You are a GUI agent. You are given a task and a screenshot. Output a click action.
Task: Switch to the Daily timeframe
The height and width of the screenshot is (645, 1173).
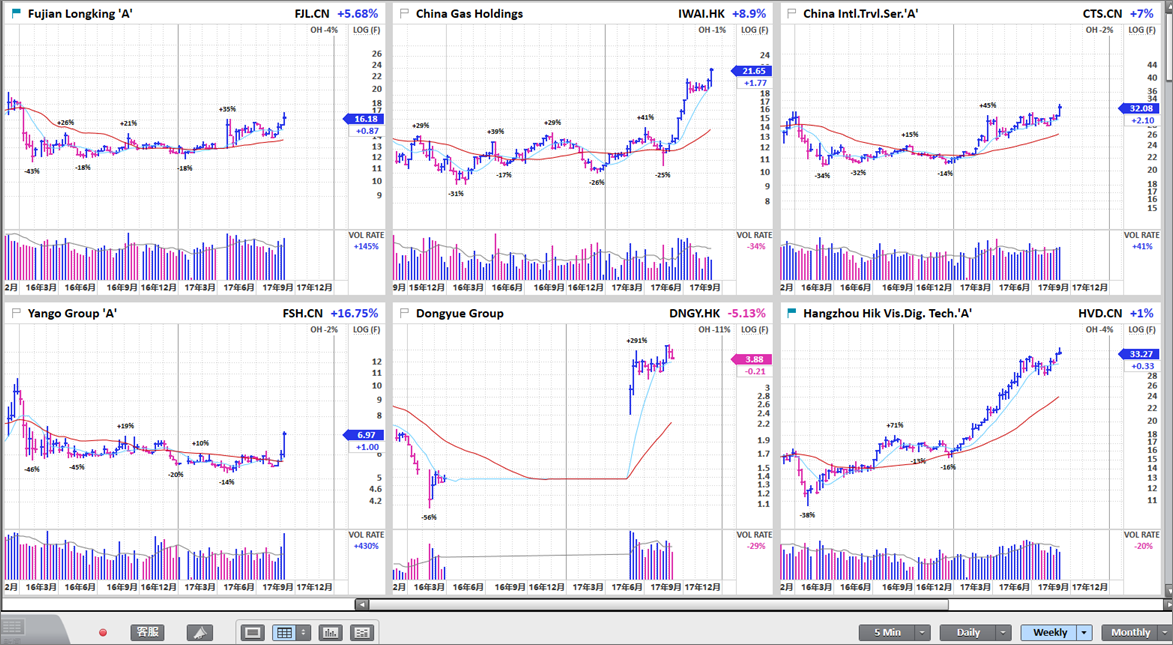click(968, 632)
